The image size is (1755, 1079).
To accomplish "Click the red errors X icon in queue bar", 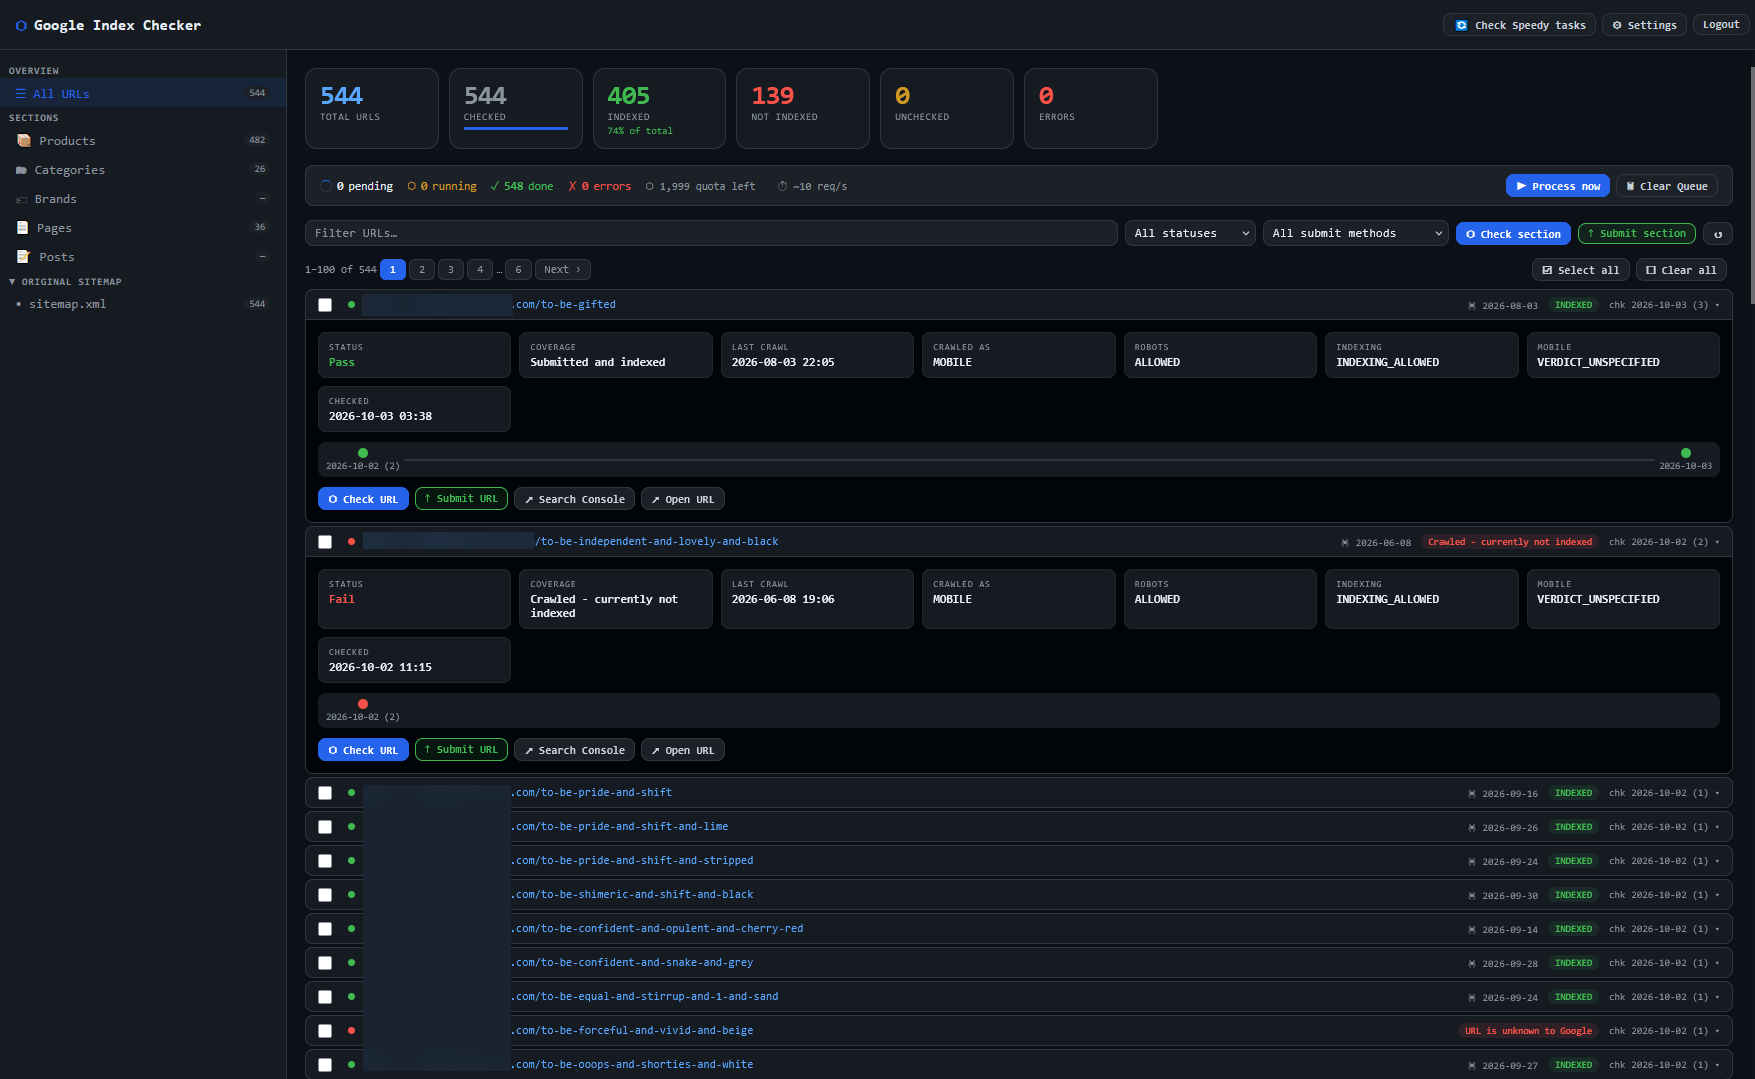I will [573, 187].
